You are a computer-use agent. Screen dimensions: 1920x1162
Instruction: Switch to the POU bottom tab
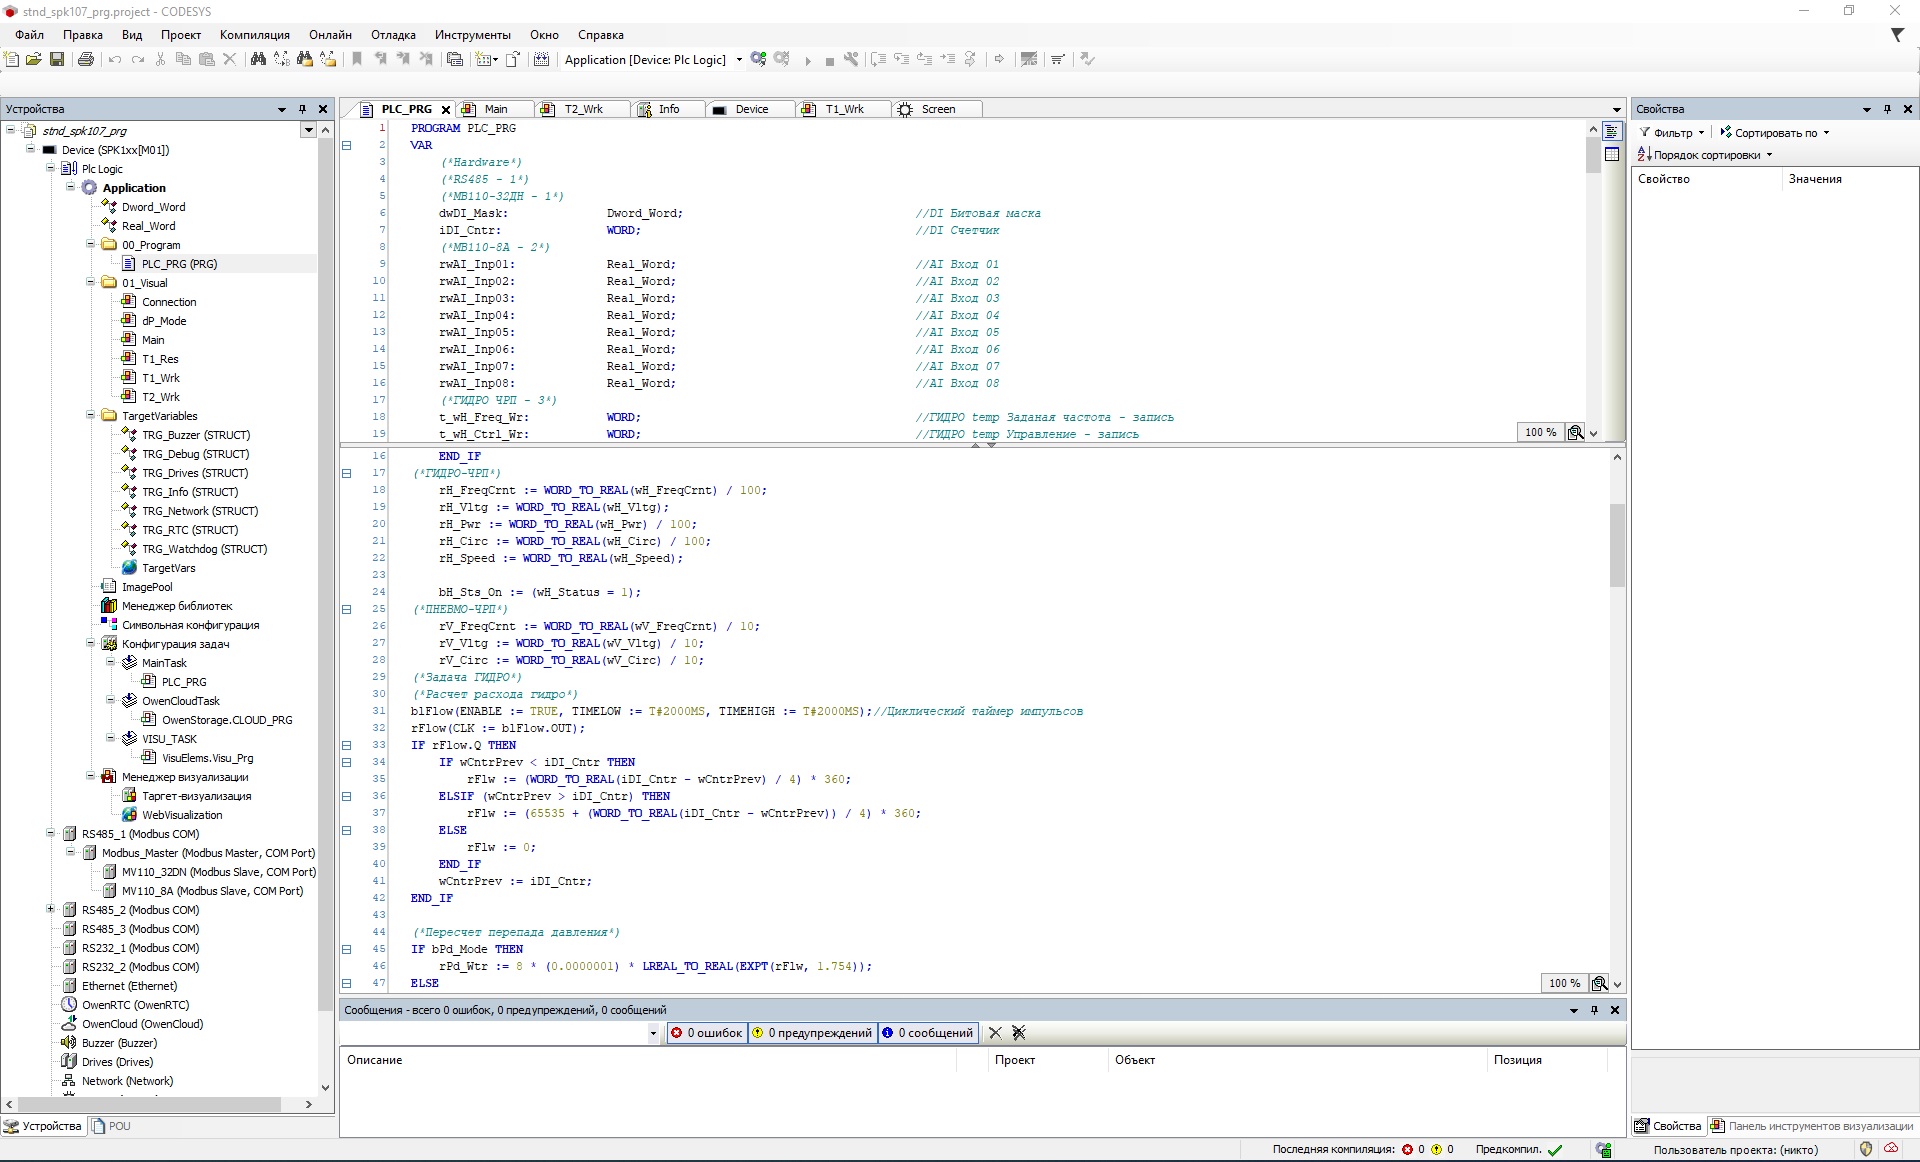click(111, 1126)
